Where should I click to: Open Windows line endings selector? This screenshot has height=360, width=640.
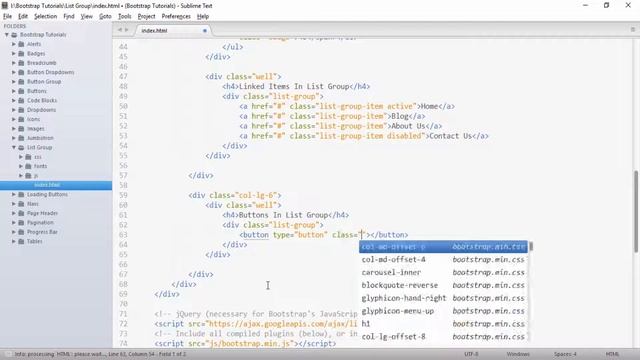pos(518,354)
